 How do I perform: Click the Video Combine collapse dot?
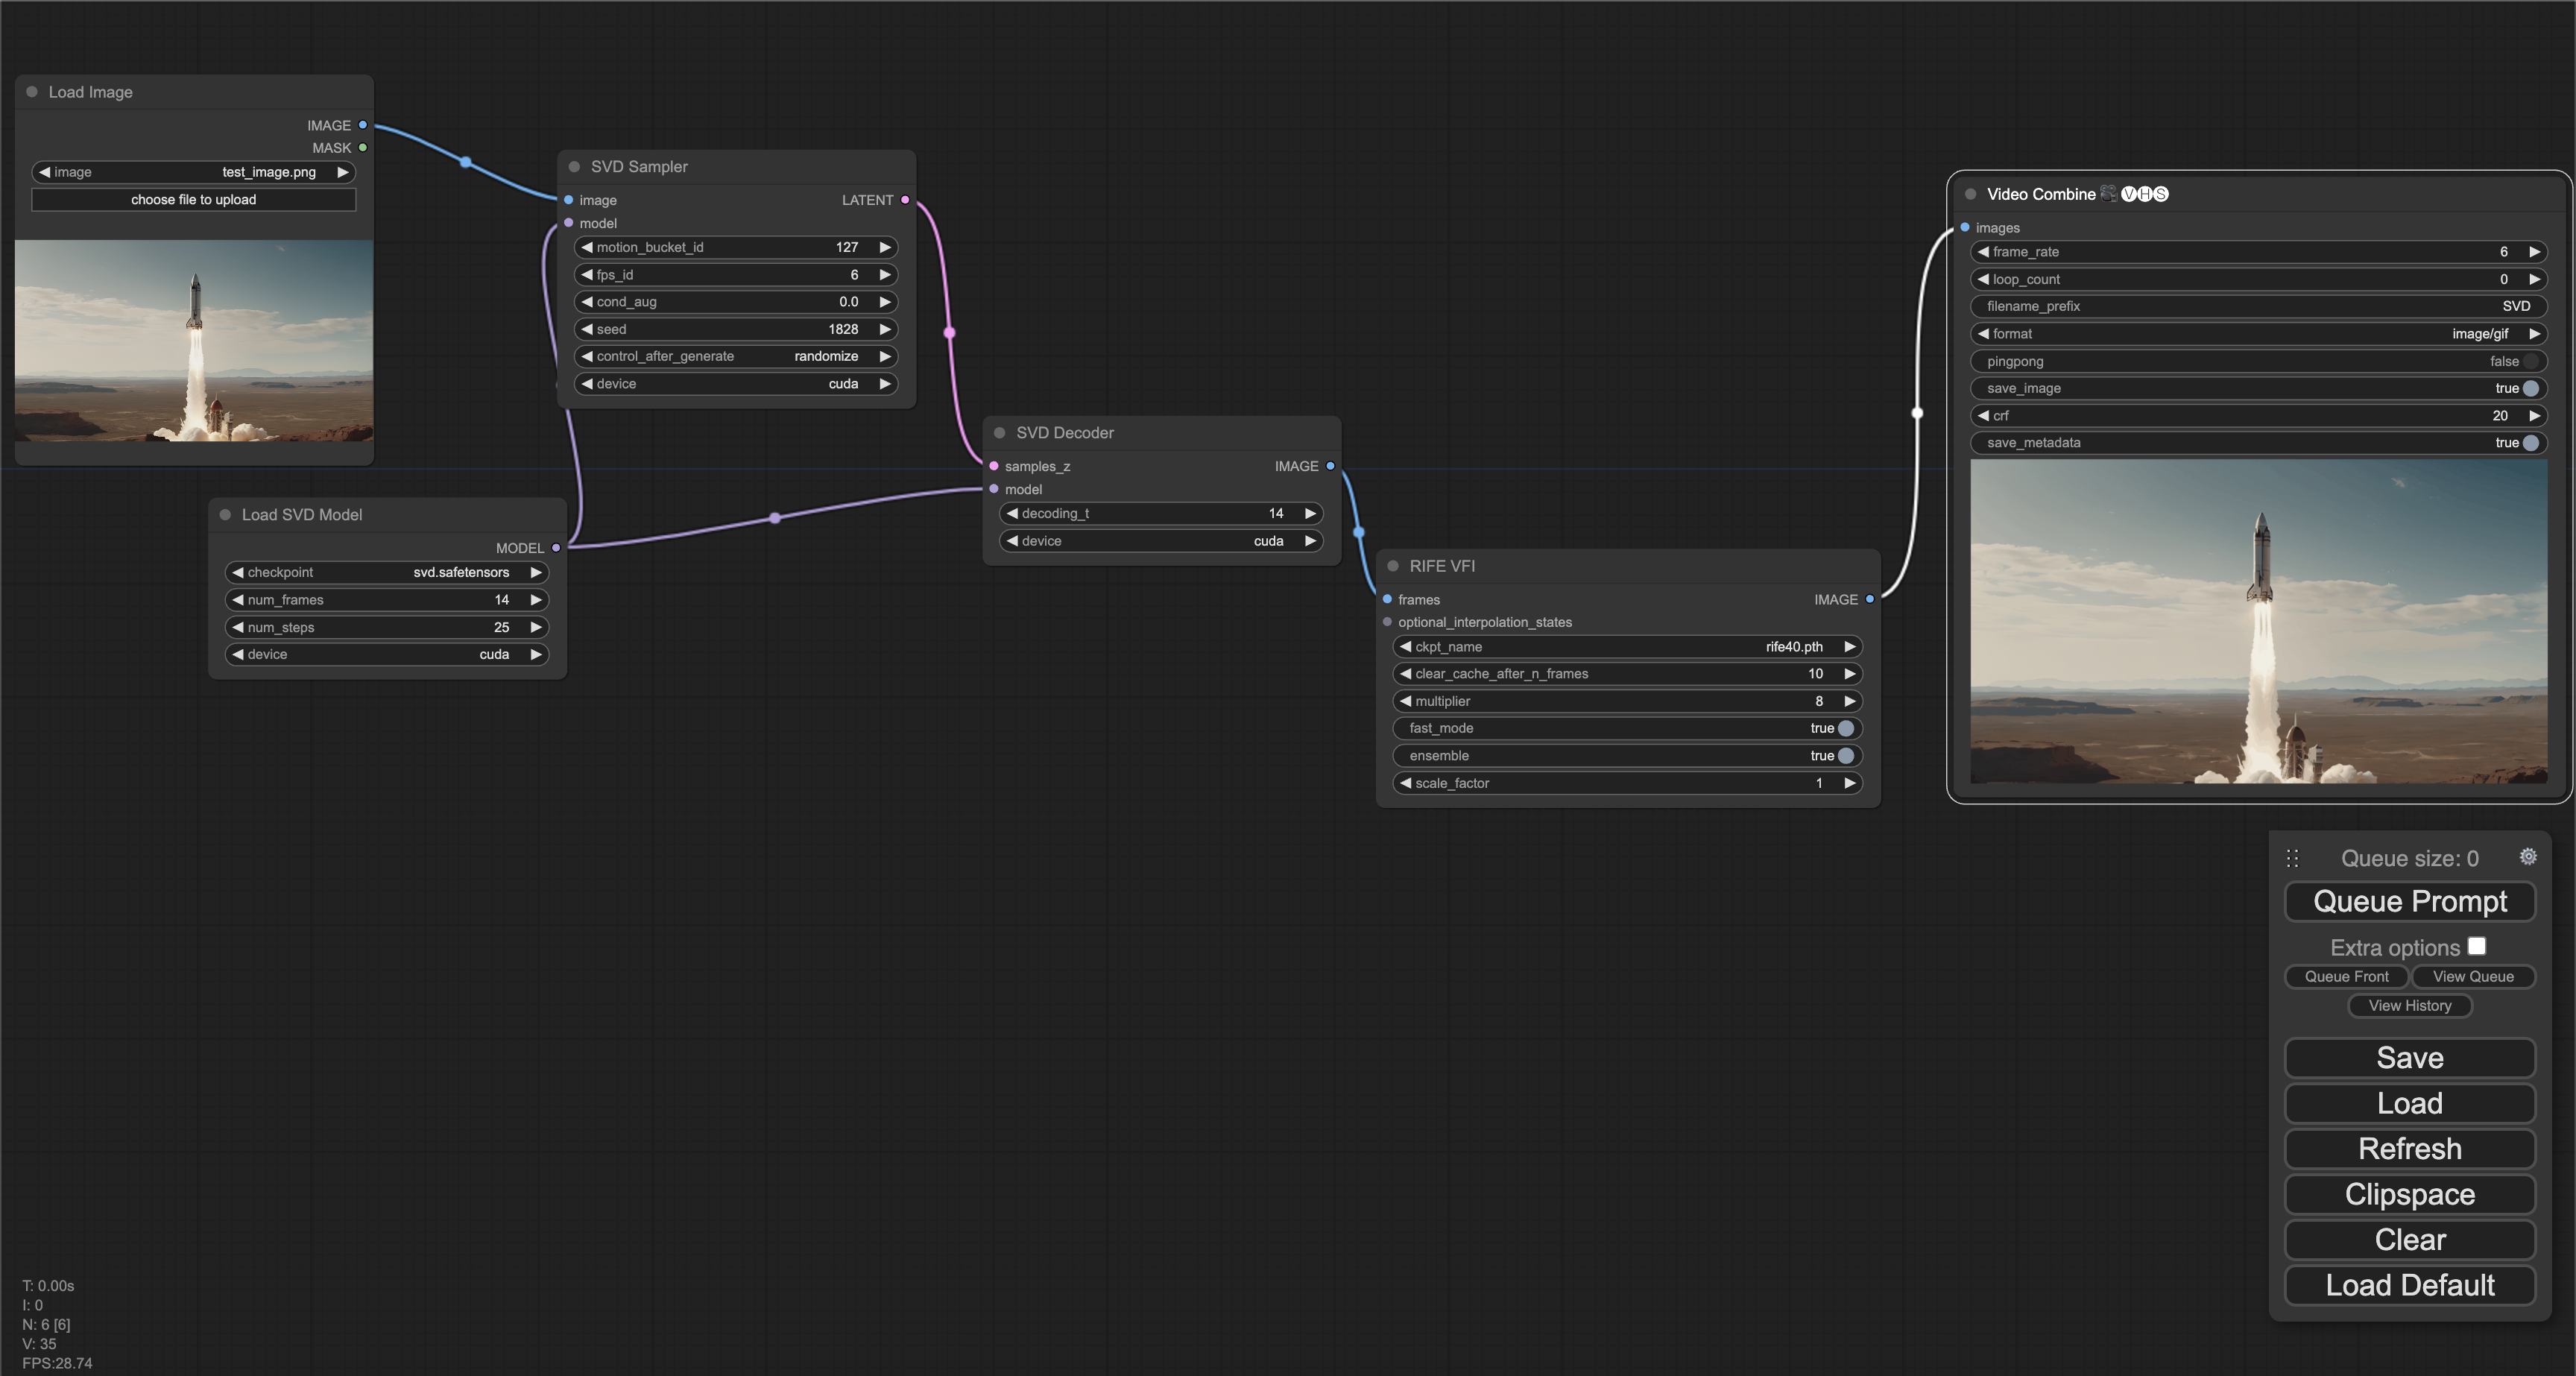(1970, 194)
